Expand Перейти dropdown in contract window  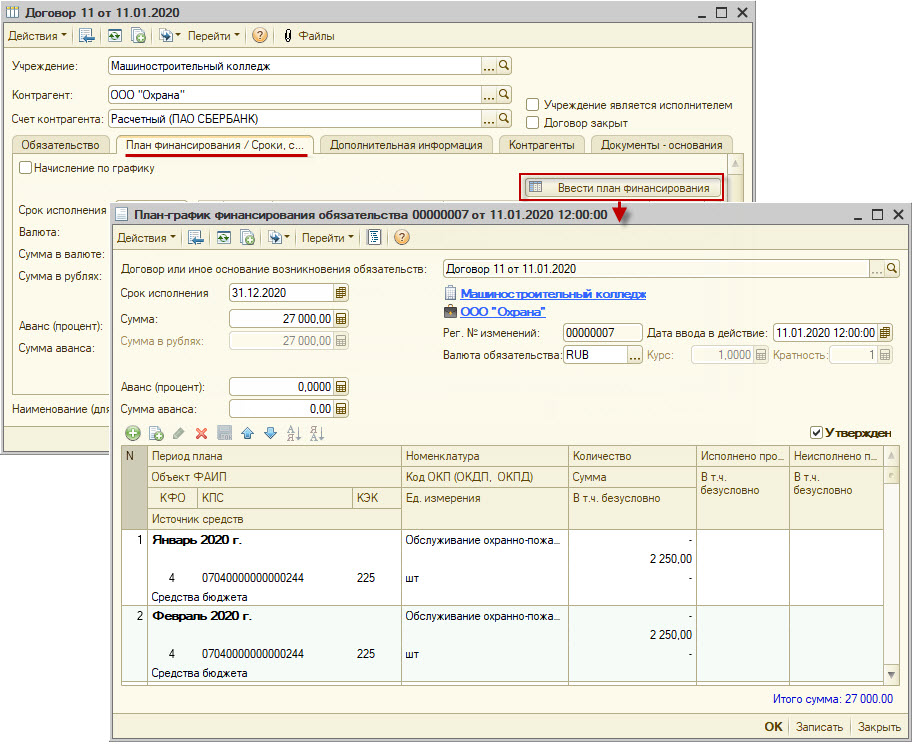click(214, 35)
